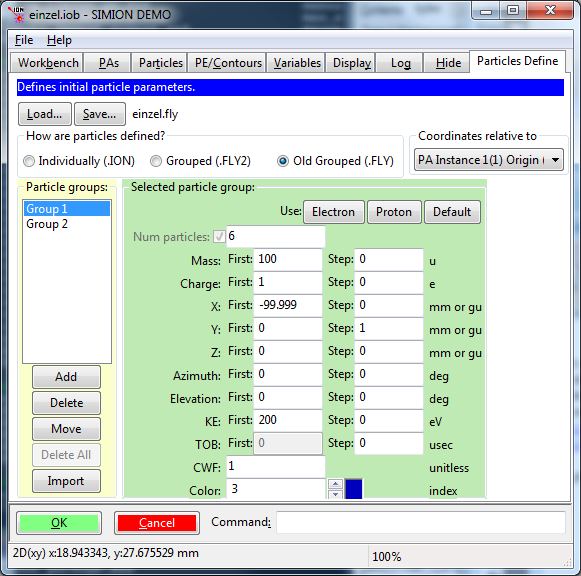581x576 pixels.
Task: Click the Azimuth First field
Action: pos(288,374)
